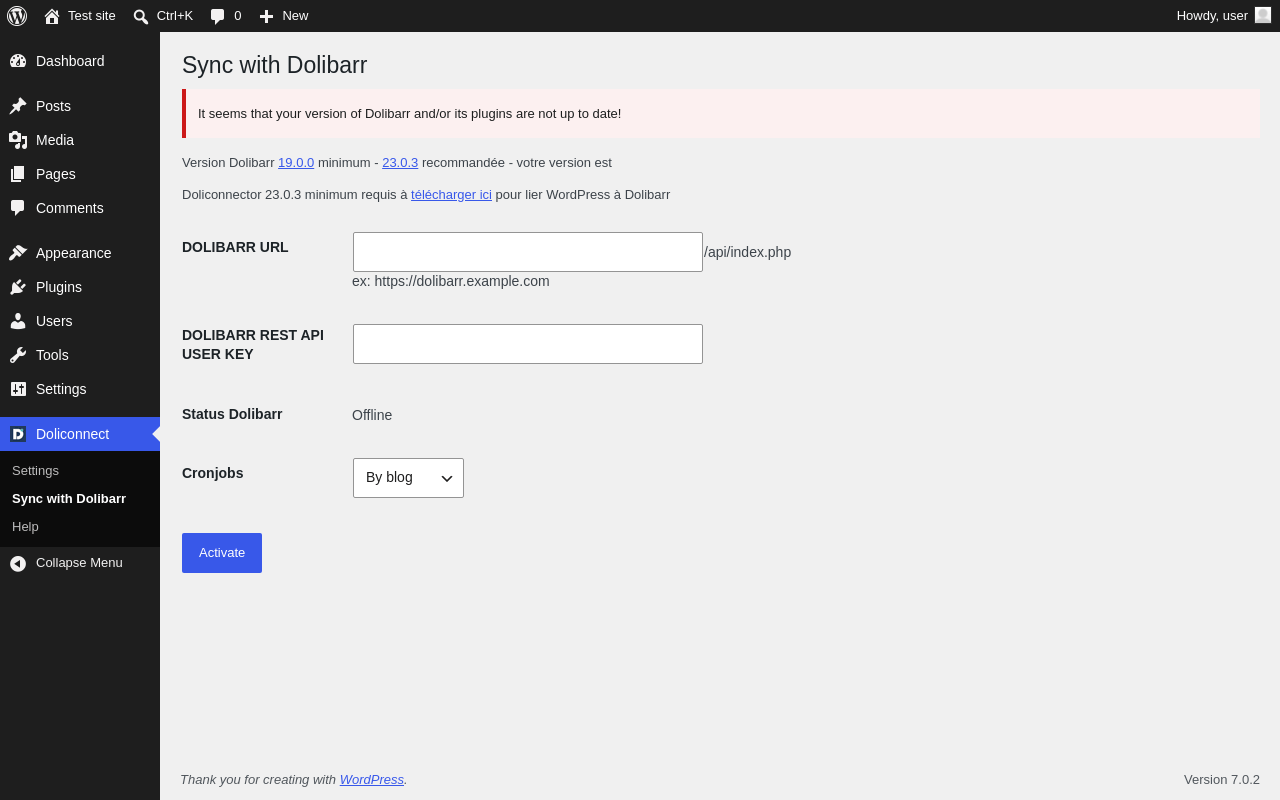The height and width of the screenshot is (800, 1280).
Task: Click the Collapse Menu arrow icon
Action: coord(18,563)
